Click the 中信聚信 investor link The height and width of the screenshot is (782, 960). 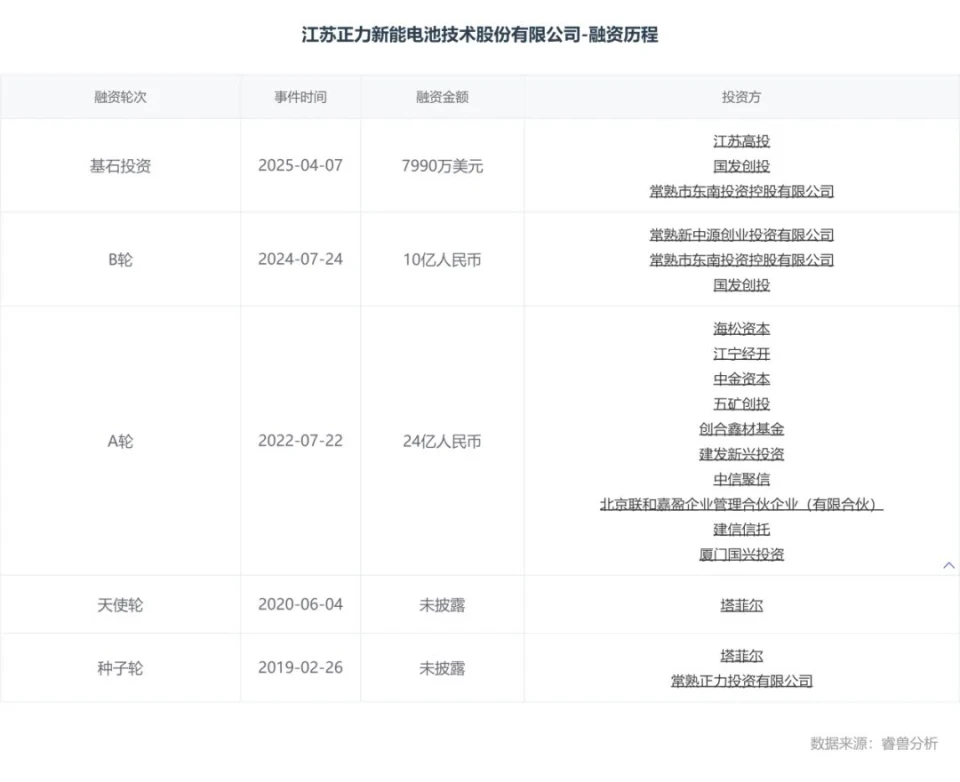pos(741,479)
